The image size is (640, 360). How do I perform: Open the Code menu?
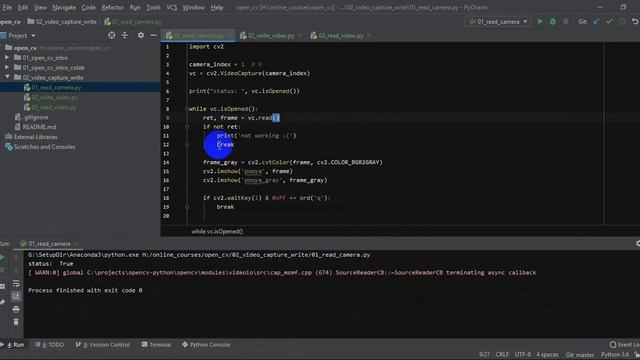[88, 7]
